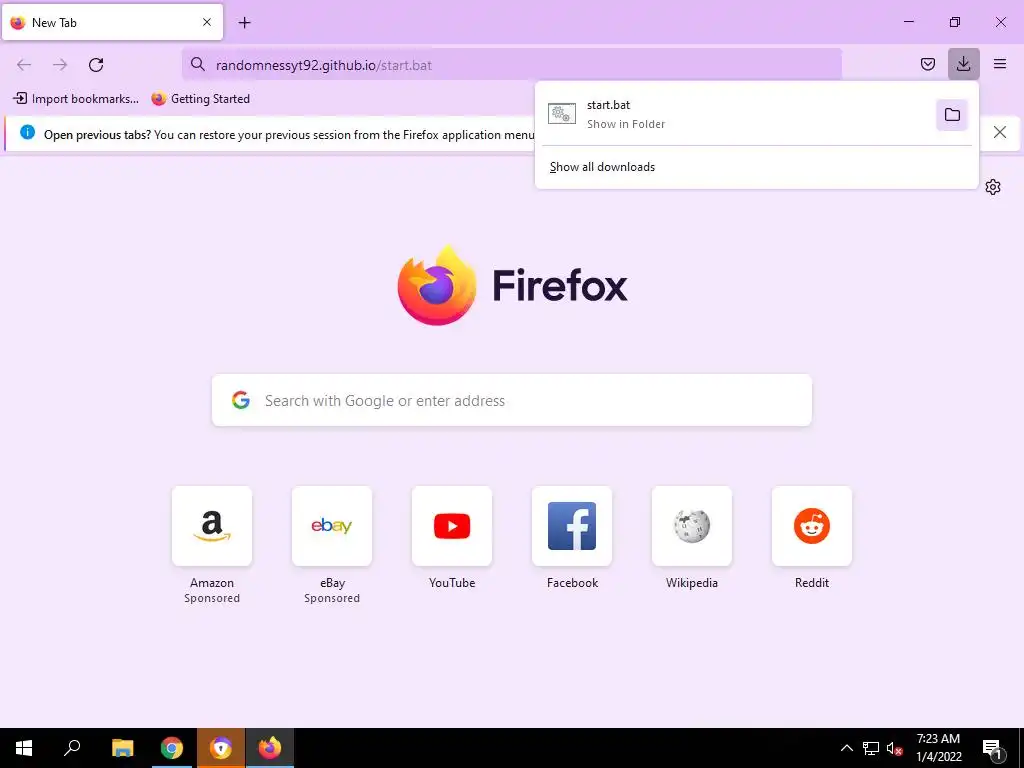Click the start.bat file icon
The height and width of the screenshot is (768, 1024).
click(562, 114)
